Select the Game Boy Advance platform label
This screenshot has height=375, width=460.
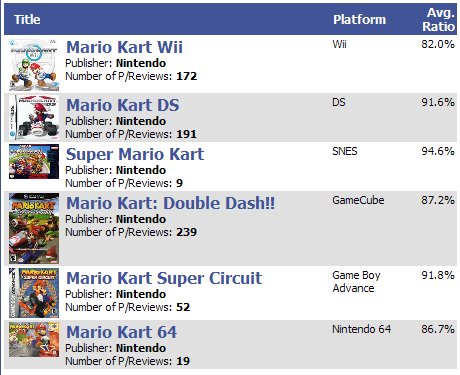tap(356, 282)
